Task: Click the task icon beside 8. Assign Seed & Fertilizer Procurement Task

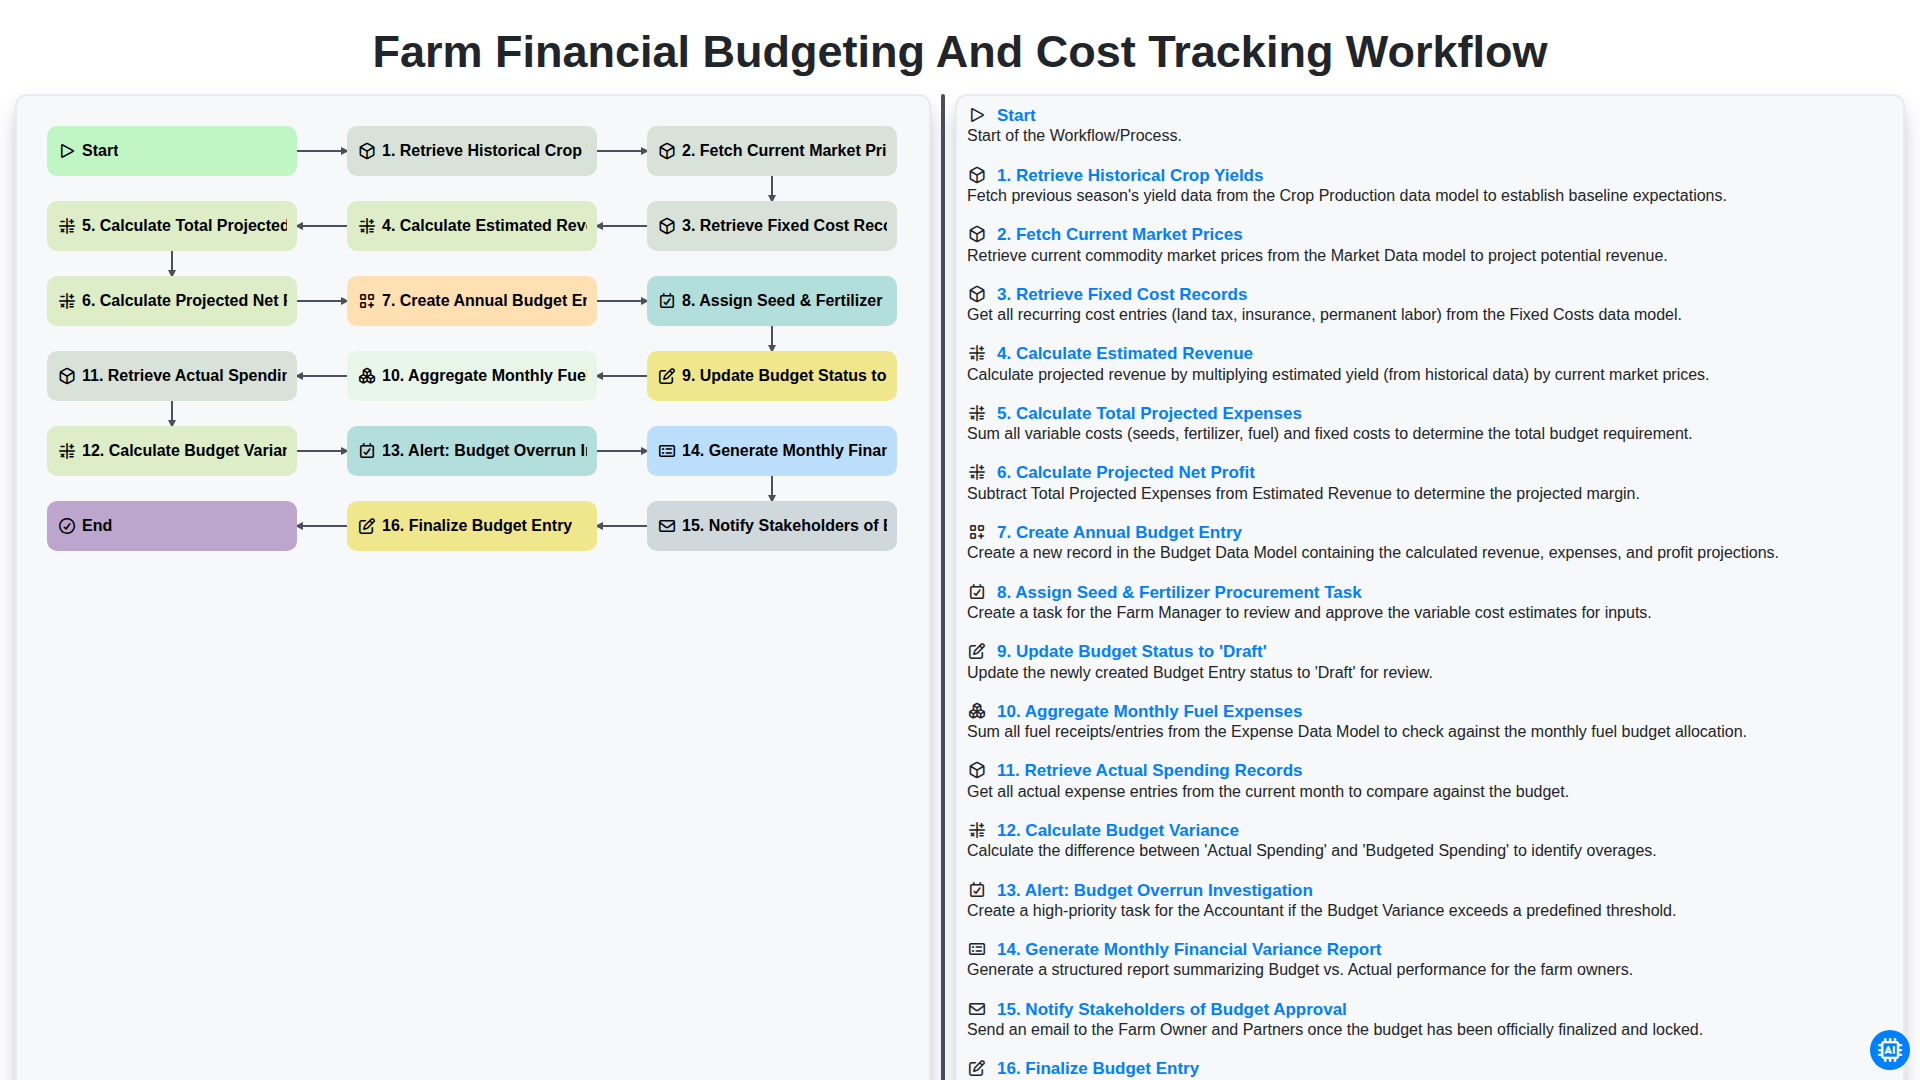Action: (x=977, y=592)
